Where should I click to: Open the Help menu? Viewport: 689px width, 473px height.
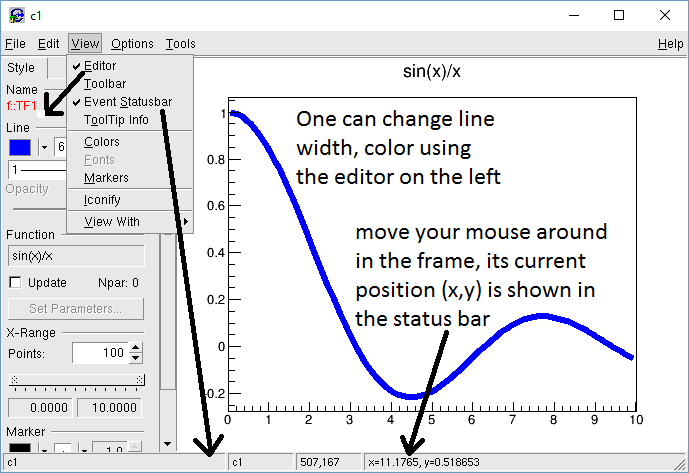670,44
